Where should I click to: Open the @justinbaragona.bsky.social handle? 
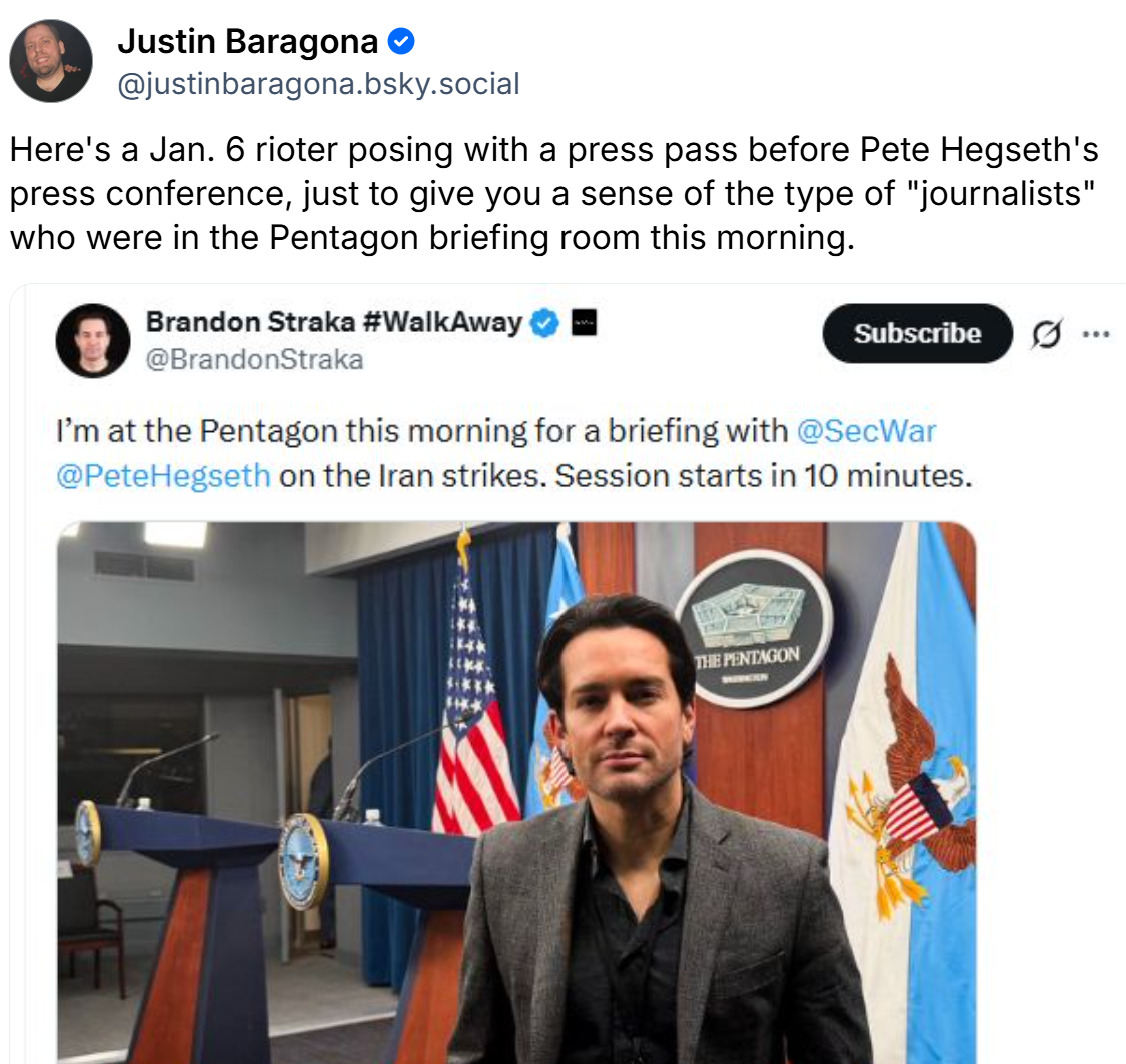point(318,84)
